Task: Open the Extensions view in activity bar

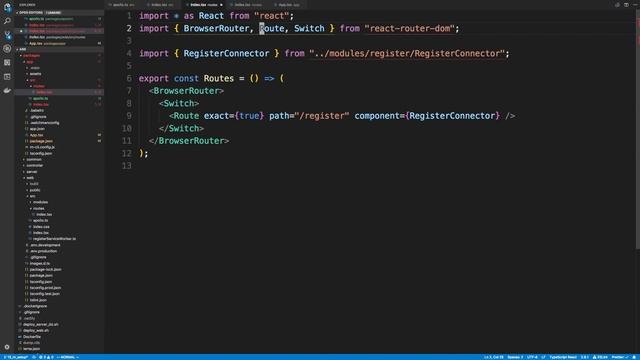Action: 7,62
